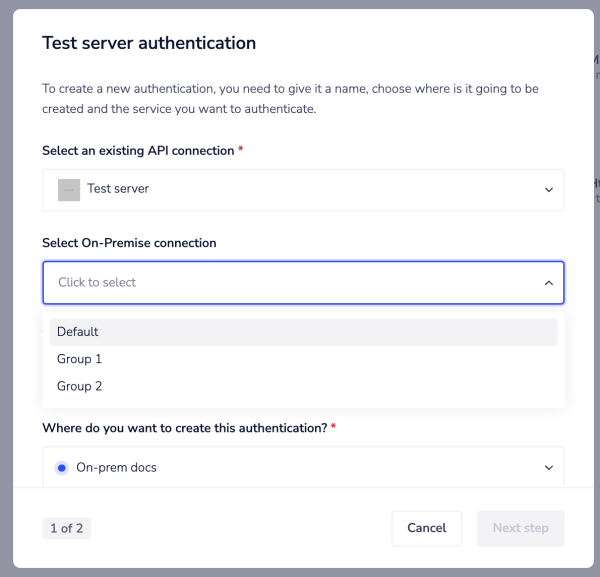Open the Test server connection combo box
Image resolution: width=600 pixels, height=577 pixels.
[x=300, y=190]
